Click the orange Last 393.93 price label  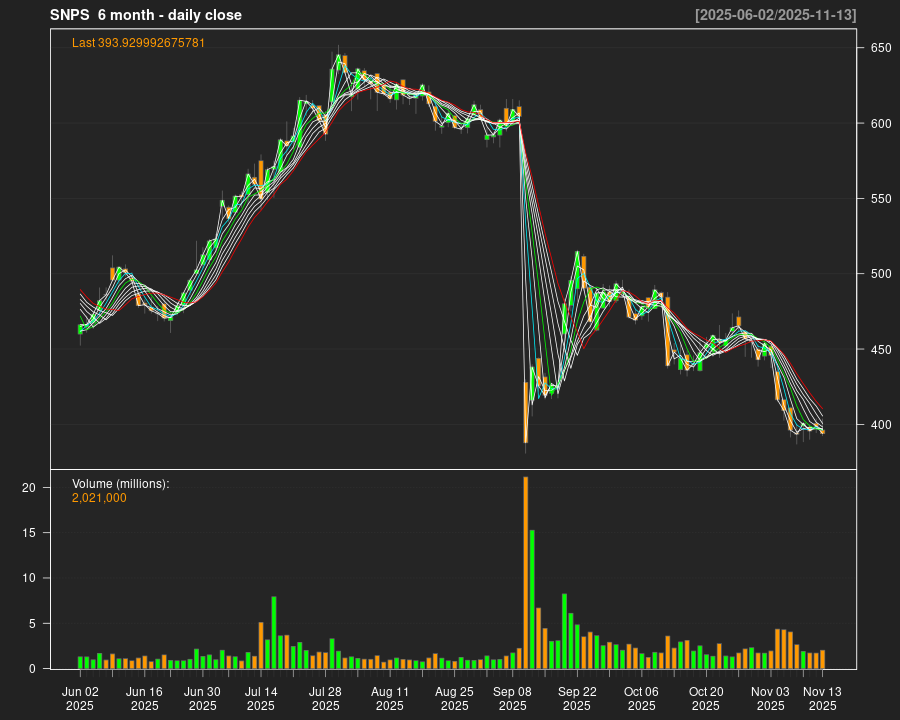coord(138,43)
